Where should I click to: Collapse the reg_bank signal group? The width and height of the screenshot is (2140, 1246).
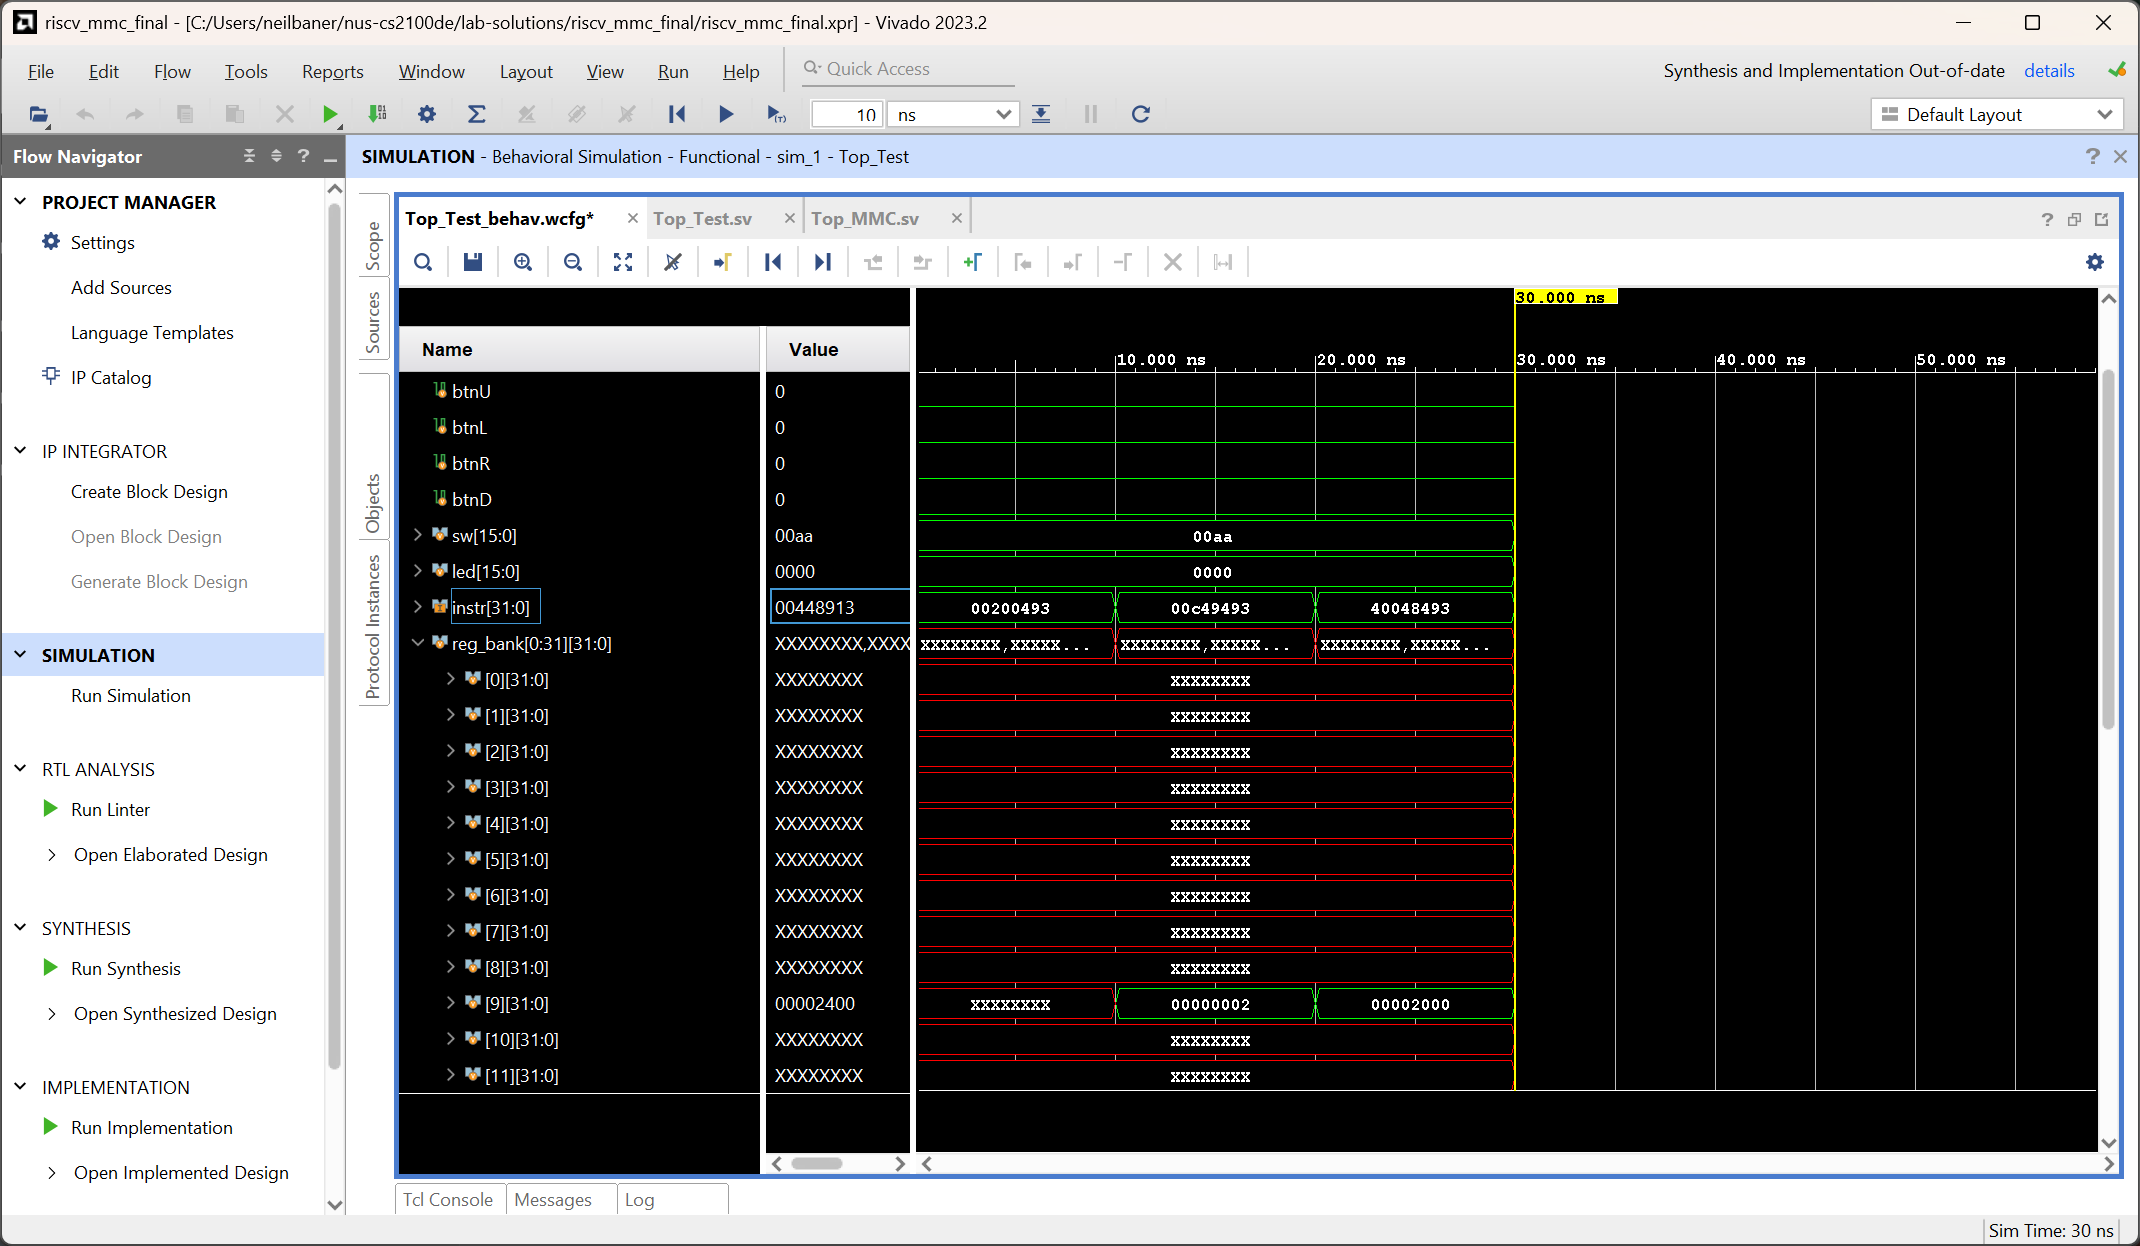pos(418,644)
